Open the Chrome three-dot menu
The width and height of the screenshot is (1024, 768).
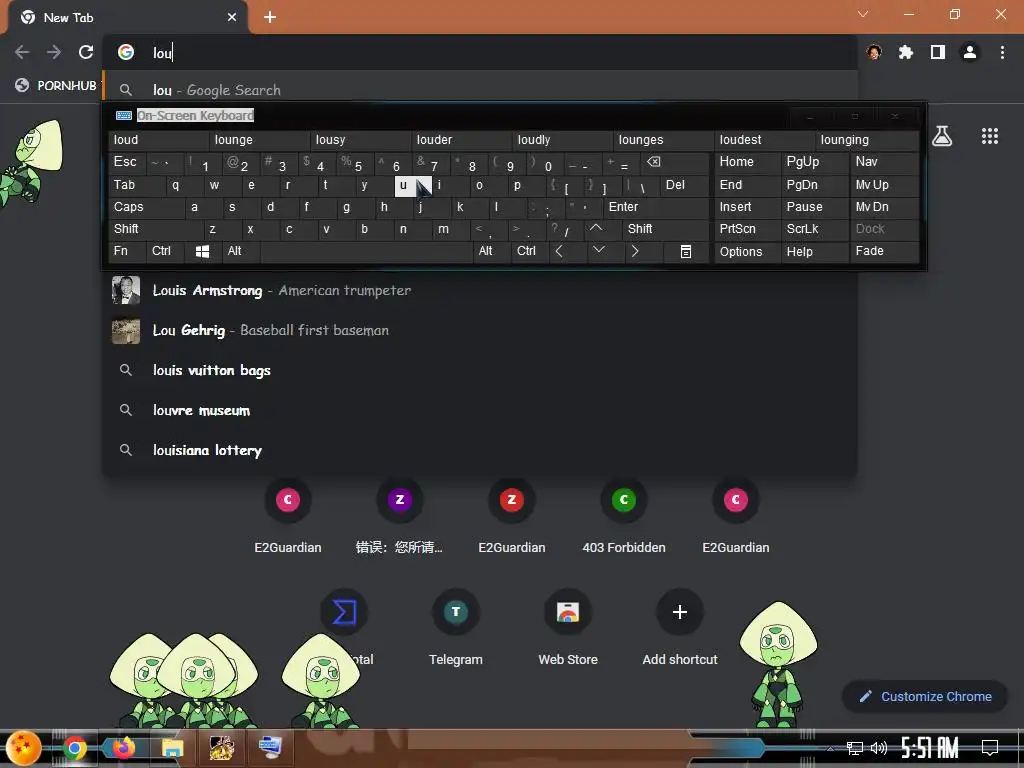[x=1002, y=52]
